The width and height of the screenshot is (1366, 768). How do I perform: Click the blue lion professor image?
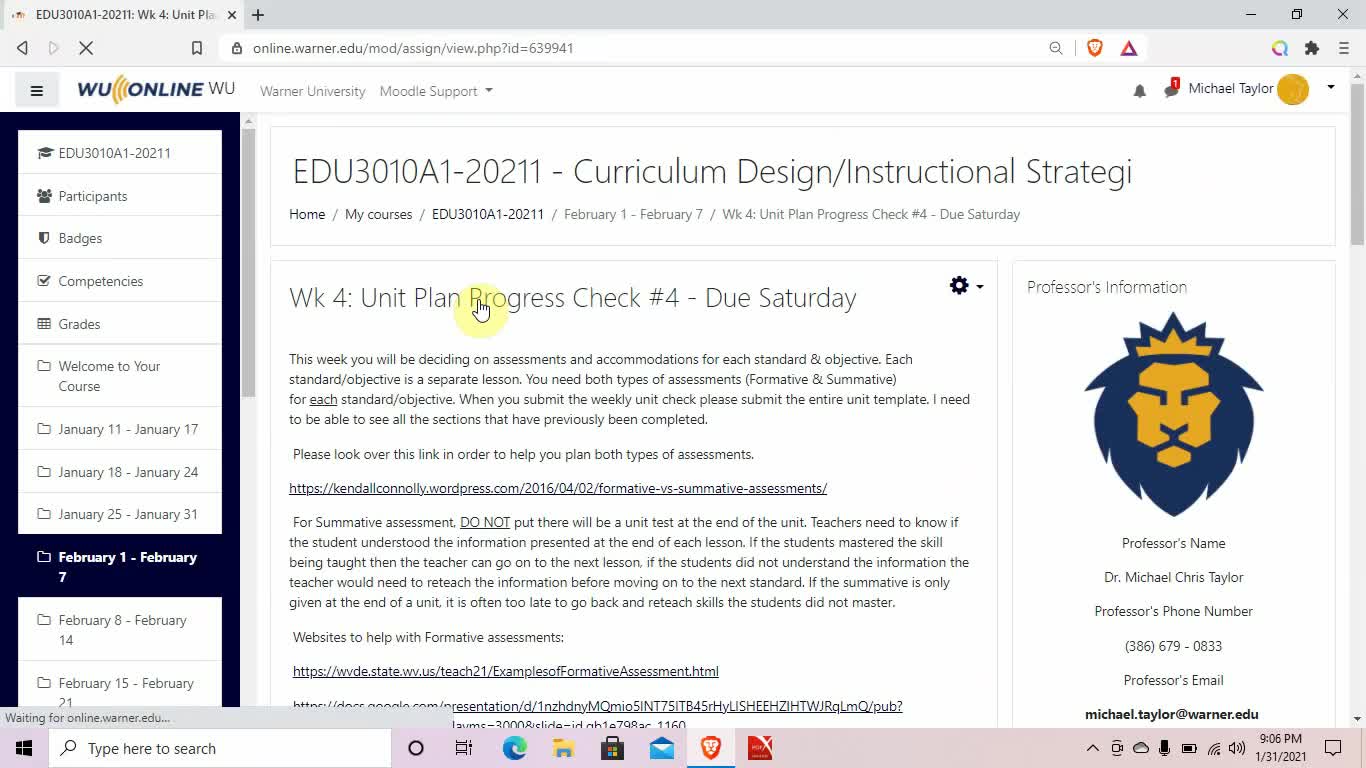coord(1173,414)
